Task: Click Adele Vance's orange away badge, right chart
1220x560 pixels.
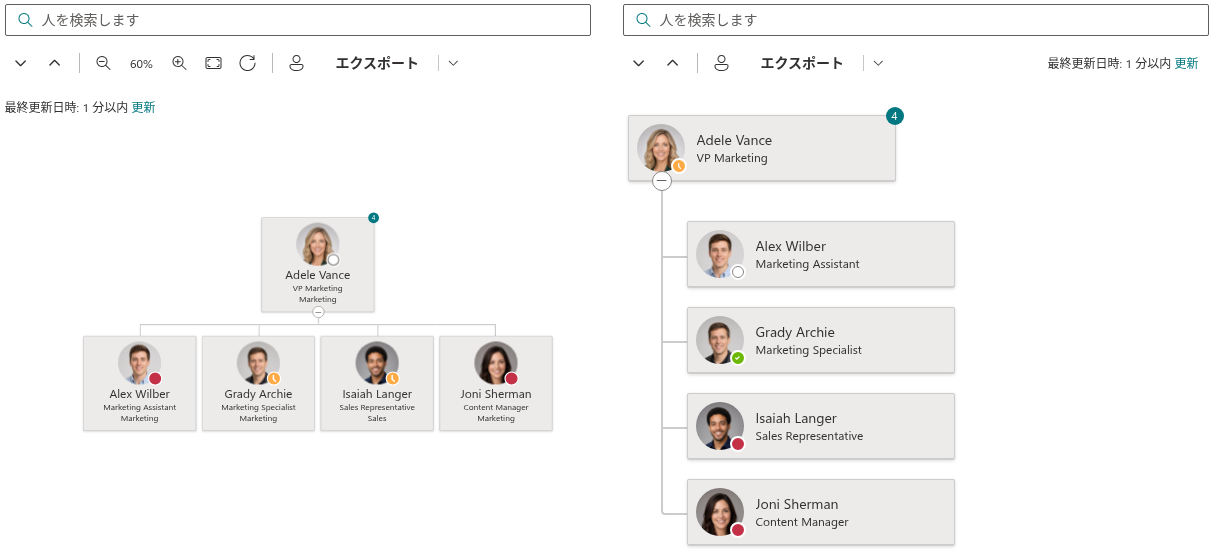Action: [x=679, y=166]
